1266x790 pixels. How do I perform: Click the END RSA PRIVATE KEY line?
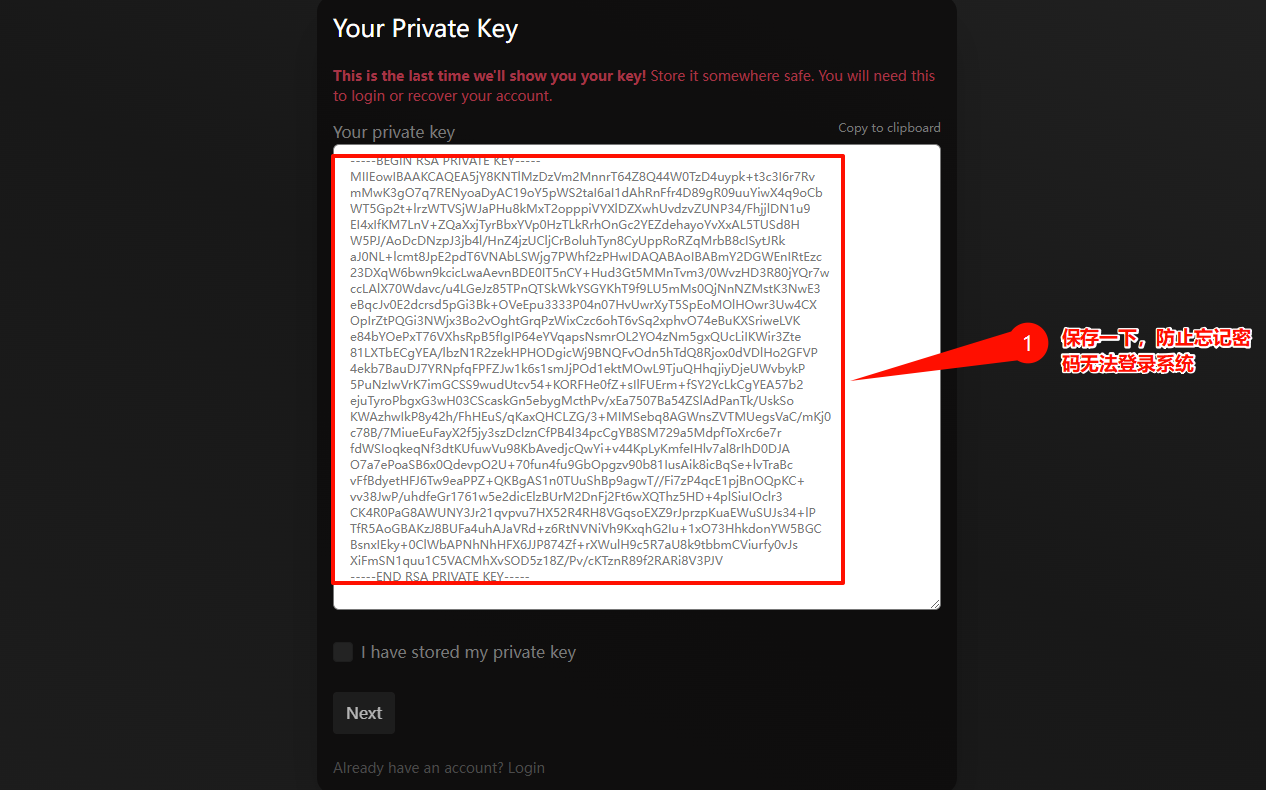[440, 577]
